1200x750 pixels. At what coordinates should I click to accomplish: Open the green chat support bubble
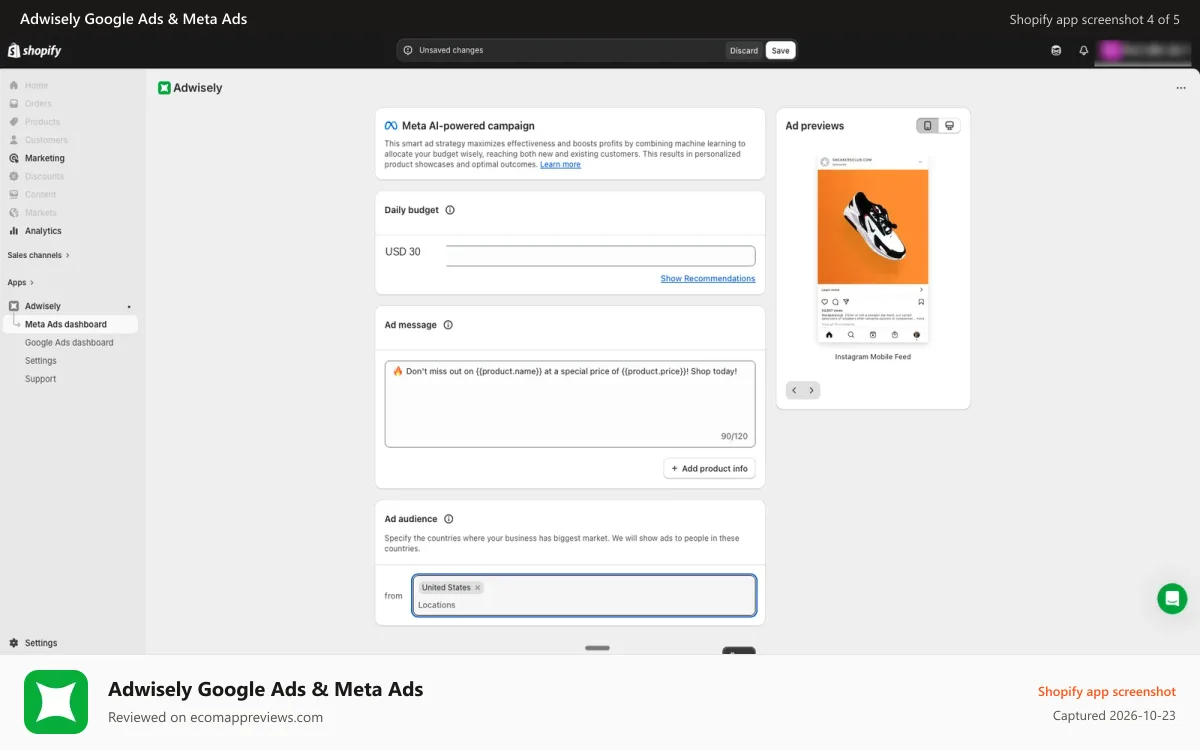(1172, 598)
